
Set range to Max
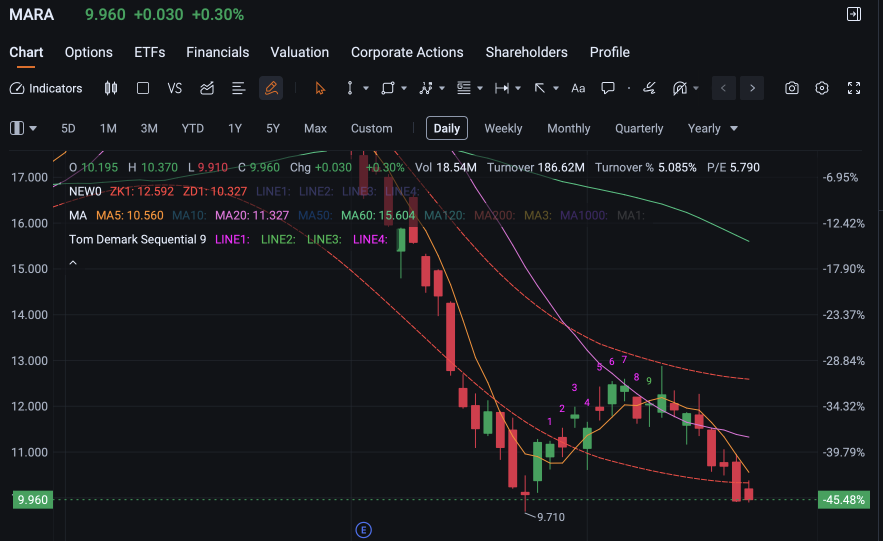coord(315,128)
